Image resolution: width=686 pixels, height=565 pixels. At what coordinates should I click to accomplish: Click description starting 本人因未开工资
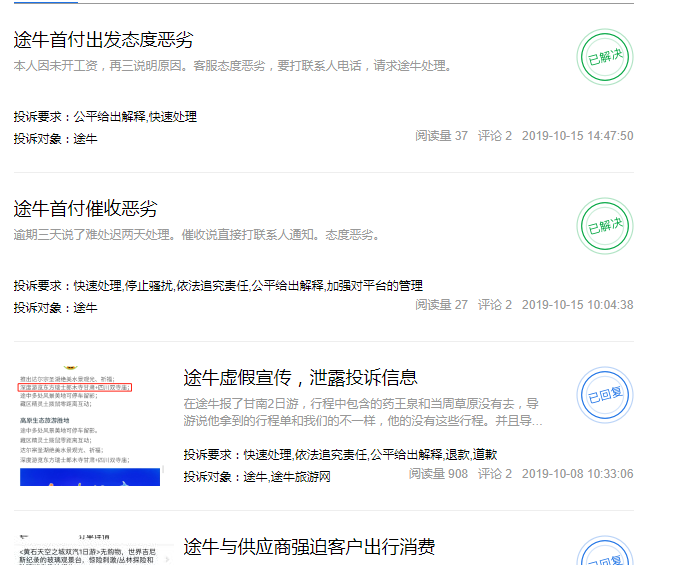click(x=233, y=66)
